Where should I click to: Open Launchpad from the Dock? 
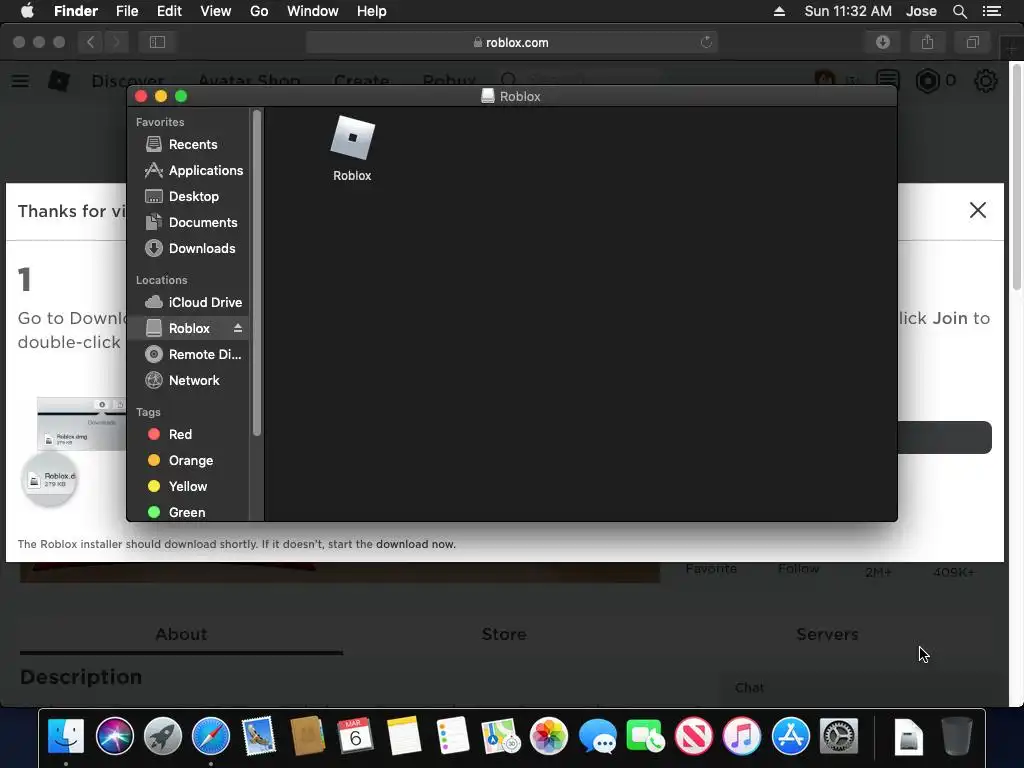coord(163,736)
